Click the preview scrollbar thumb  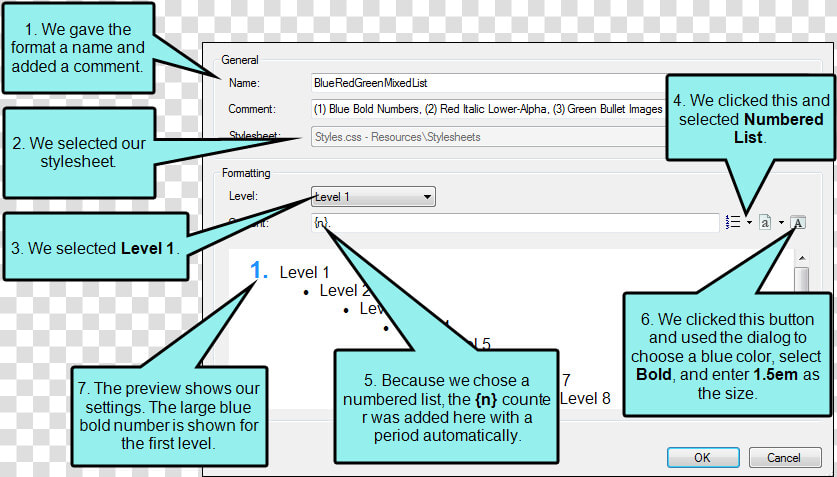pos(802,280)
